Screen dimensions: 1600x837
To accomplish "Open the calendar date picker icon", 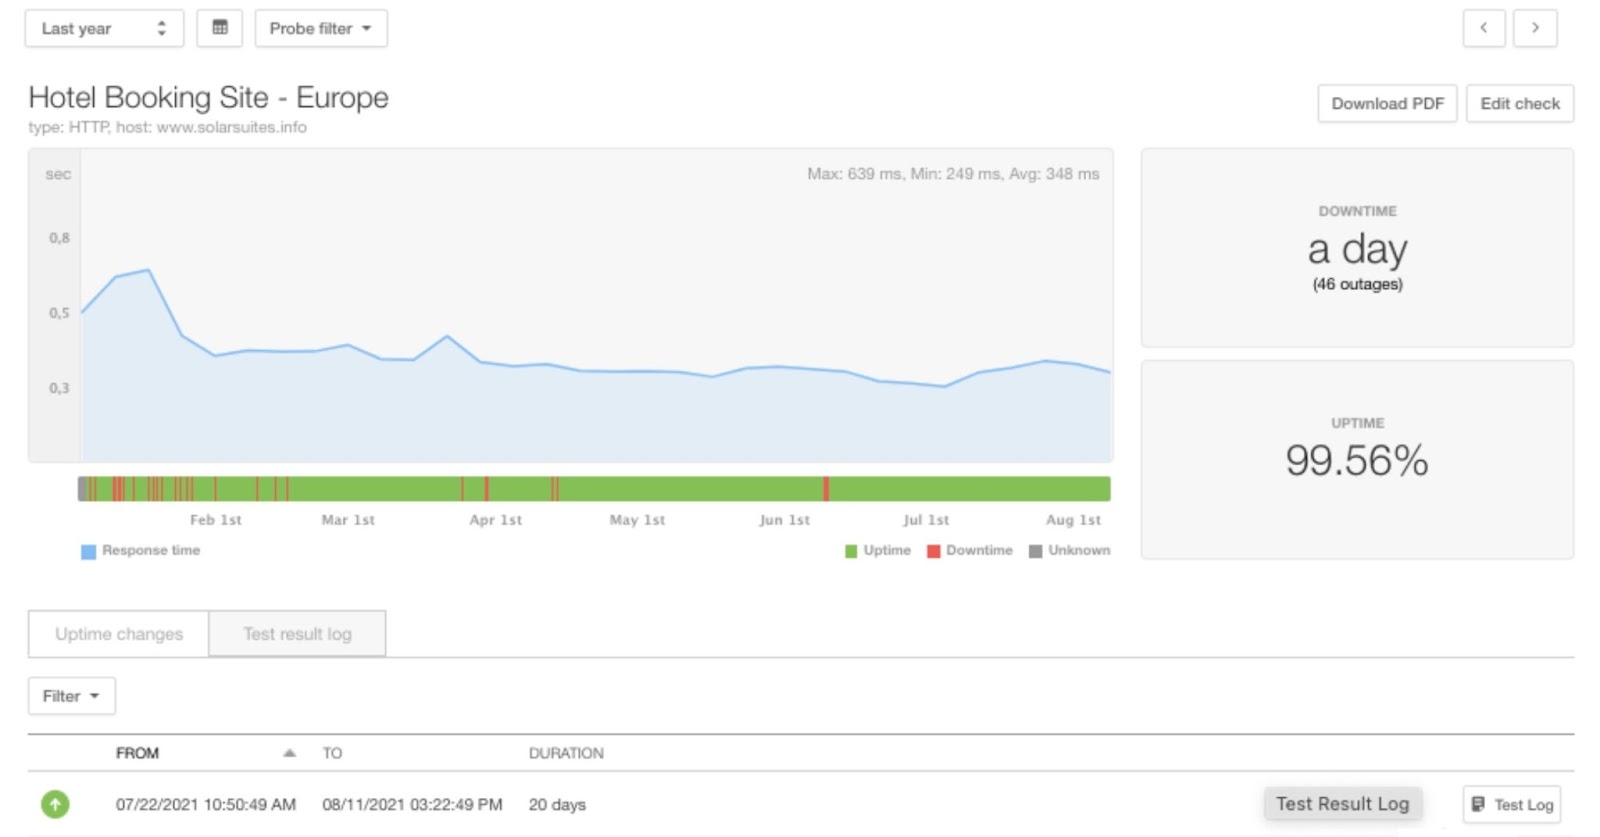I will pos(220,28).
